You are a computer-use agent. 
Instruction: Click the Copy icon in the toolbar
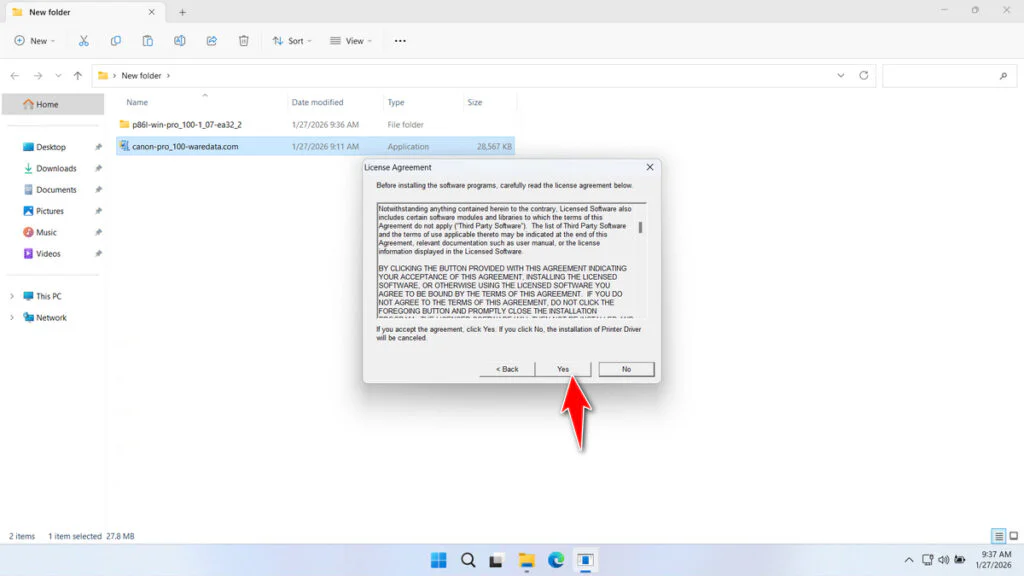pos(115,40)
